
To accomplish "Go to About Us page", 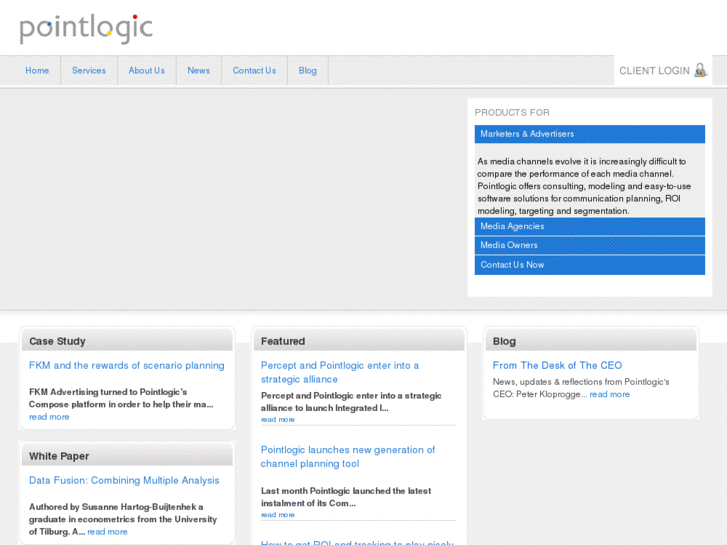I will 147,71.
